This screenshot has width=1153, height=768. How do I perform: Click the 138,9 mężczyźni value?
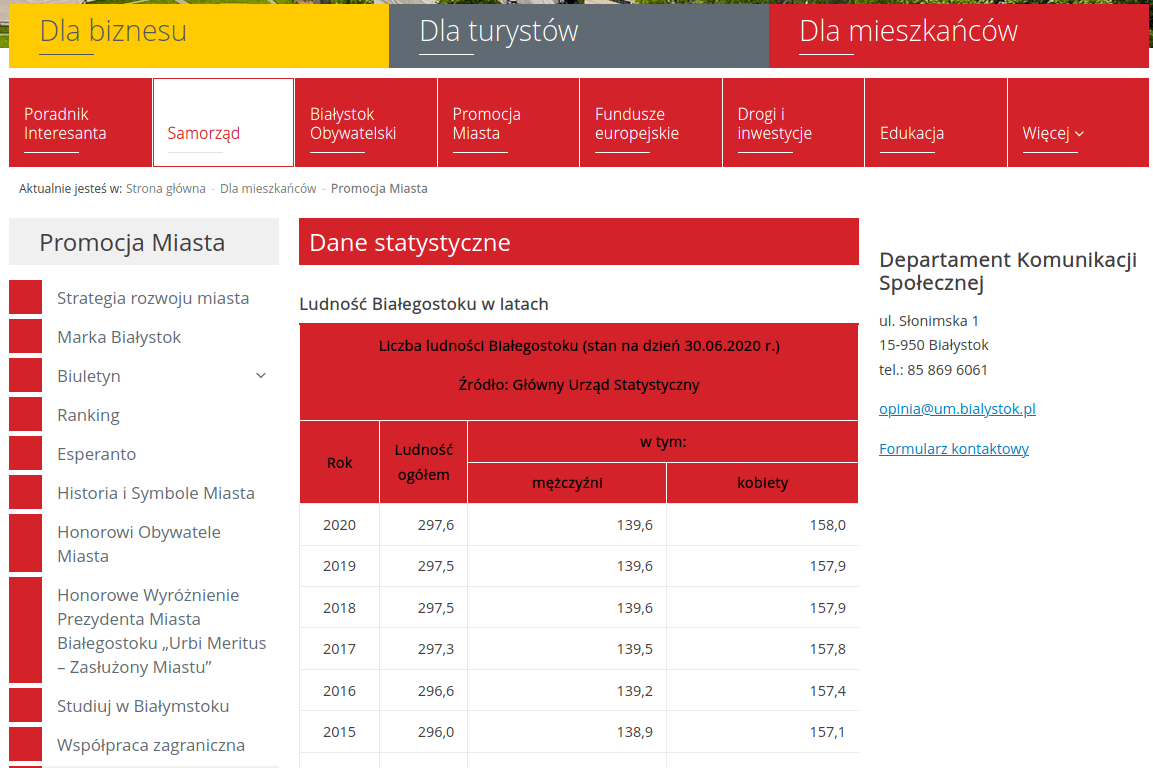pyautogui.click(x=635, y=732)
